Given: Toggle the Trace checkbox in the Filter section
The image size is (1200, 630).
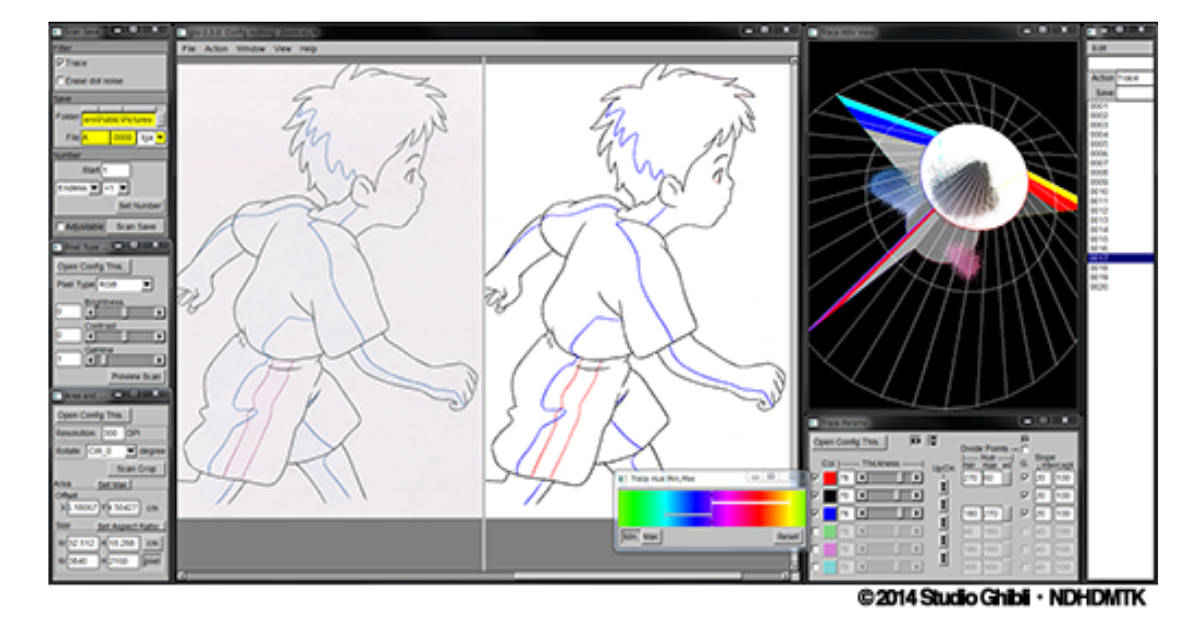Looking at the screenshot, I should (59, 63).
